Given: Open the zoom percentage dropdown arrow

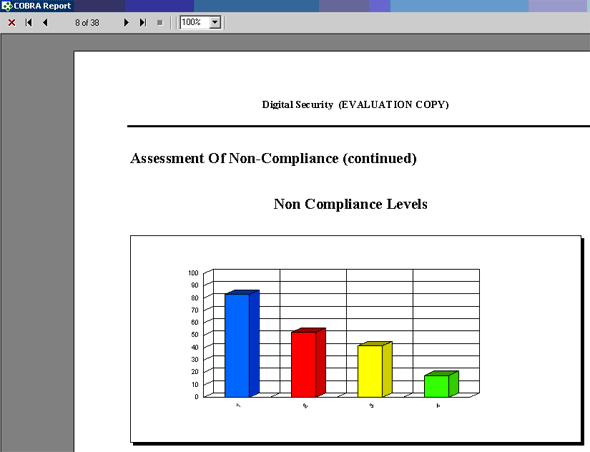Looking at the screenshot, I should tap(215, 23).
